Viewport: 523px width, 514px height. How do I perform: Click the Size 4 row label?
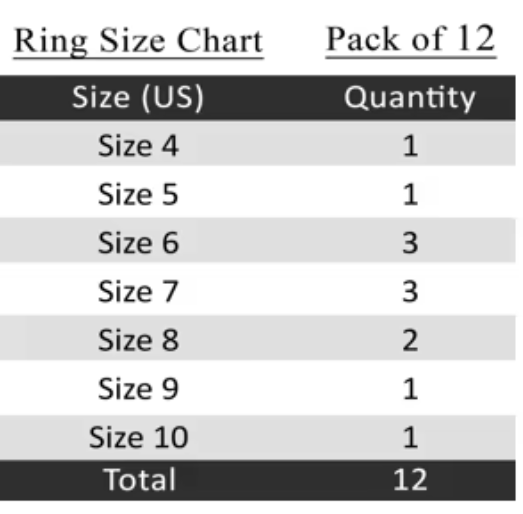point(138,145)
